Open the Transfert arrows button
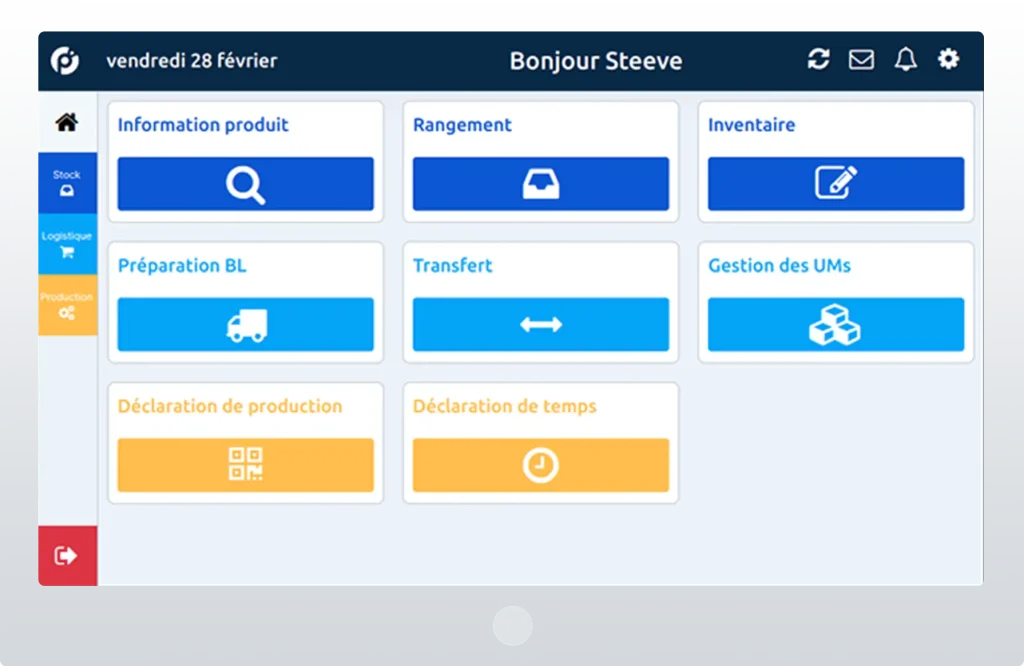The height and width of the screenshot is (666, 1024). tap(541, 325)
